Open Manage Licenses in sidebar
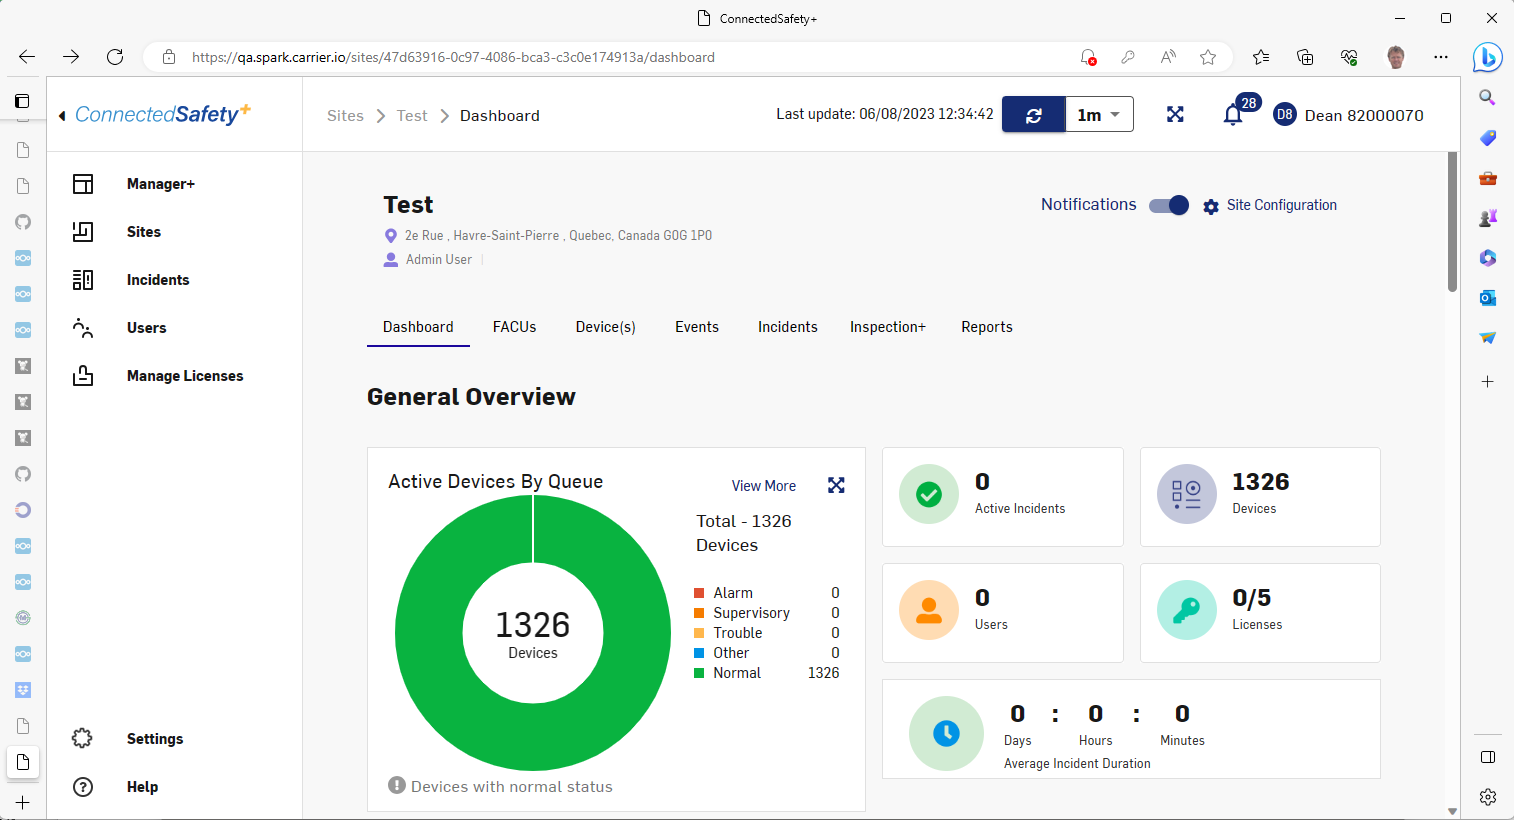Screen dimensions: 1514x820 (x=185, y=376)
